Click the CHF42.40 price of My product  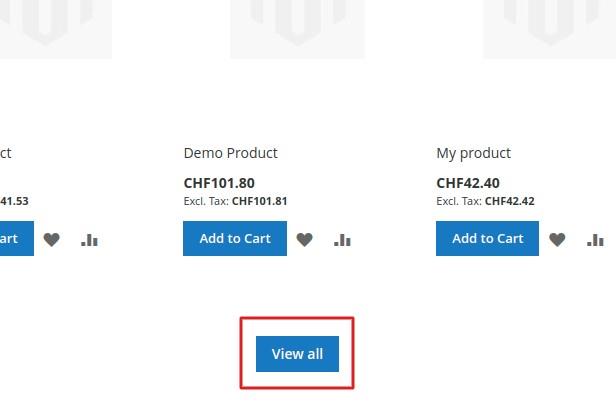coord(468,183)
